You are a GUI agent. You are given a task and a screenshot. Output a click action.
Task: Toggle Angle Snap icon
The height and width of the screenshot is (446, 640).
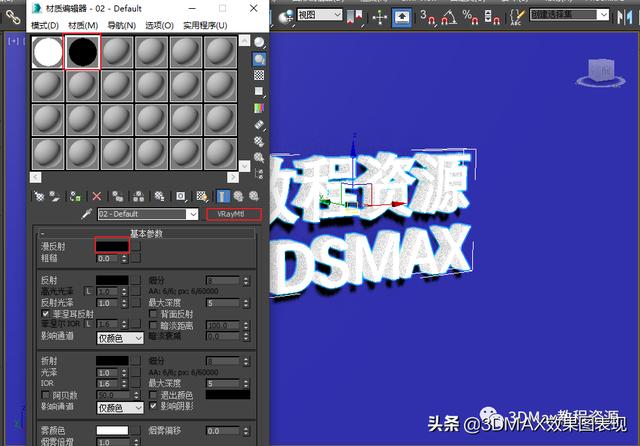coord(449,17)
